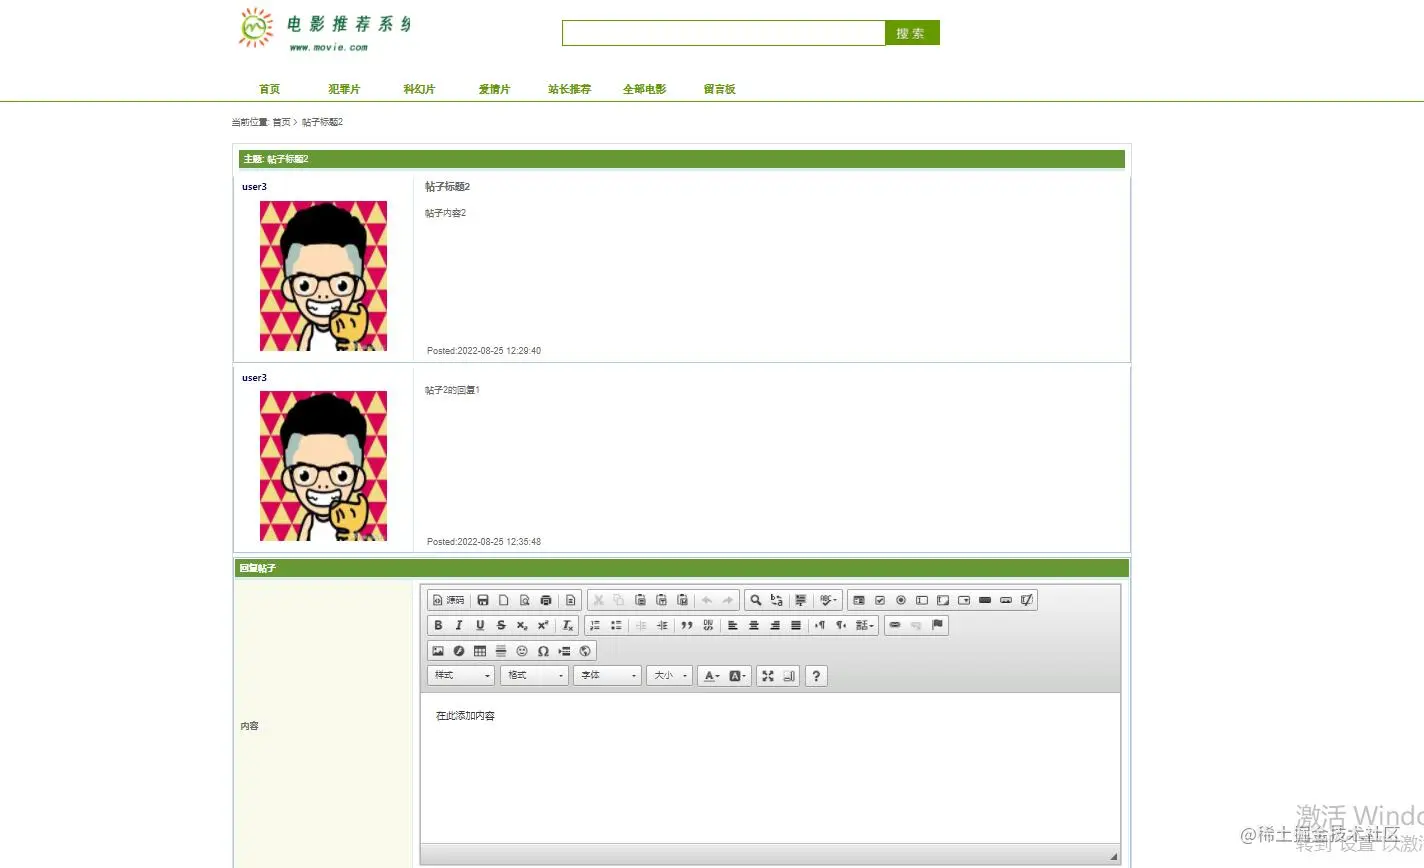Insert a Form using the form icon

pyautogui.click(x=859, y=600)
